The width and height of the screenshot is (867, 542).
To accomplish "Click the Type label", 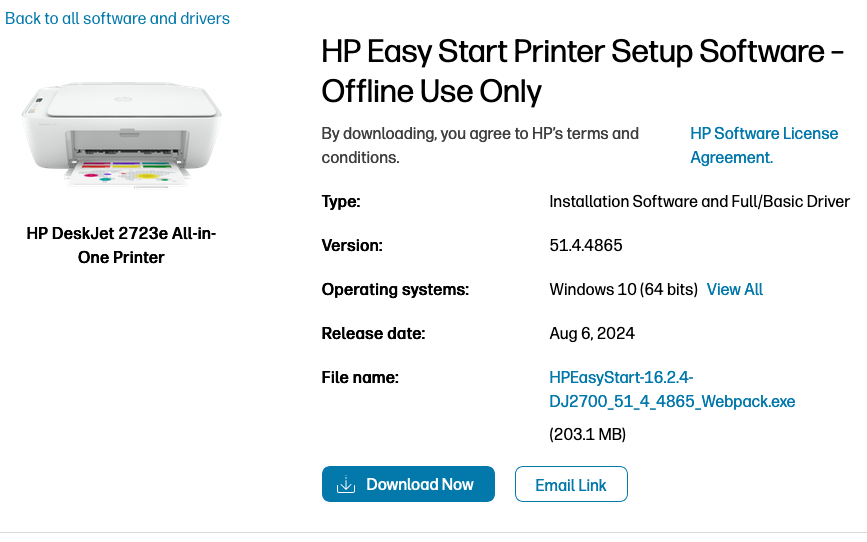I will pyautogui.click(x=341, y=201).
